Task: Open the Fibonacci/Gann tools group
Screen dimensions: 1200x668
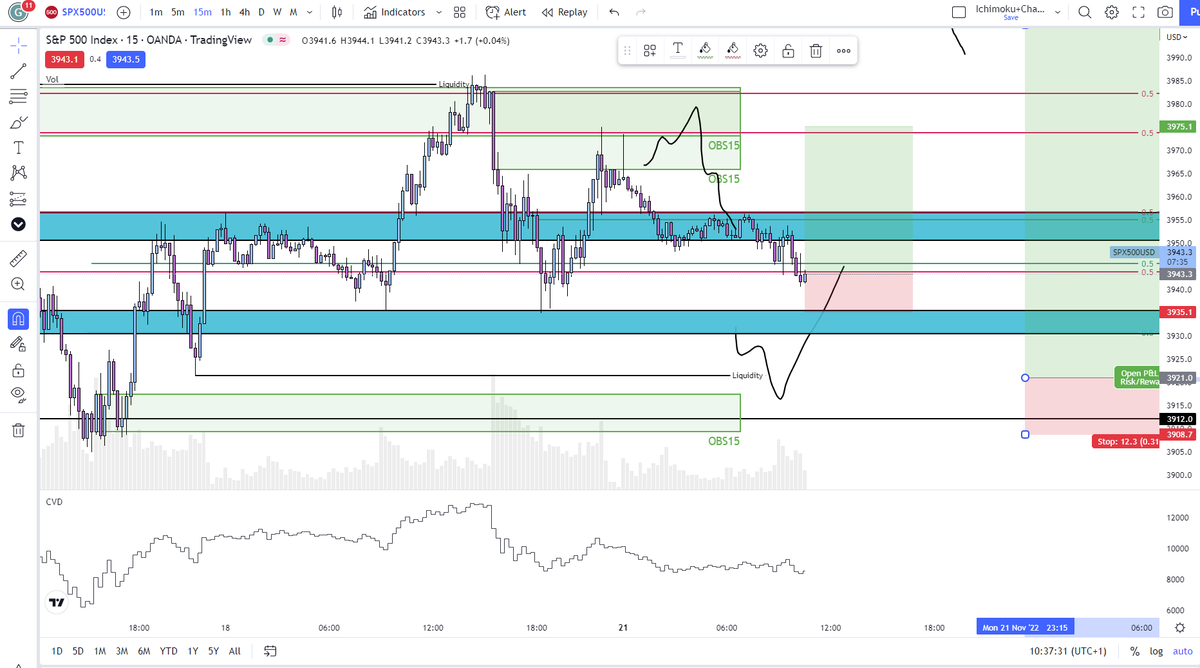Action: [18, 97]
